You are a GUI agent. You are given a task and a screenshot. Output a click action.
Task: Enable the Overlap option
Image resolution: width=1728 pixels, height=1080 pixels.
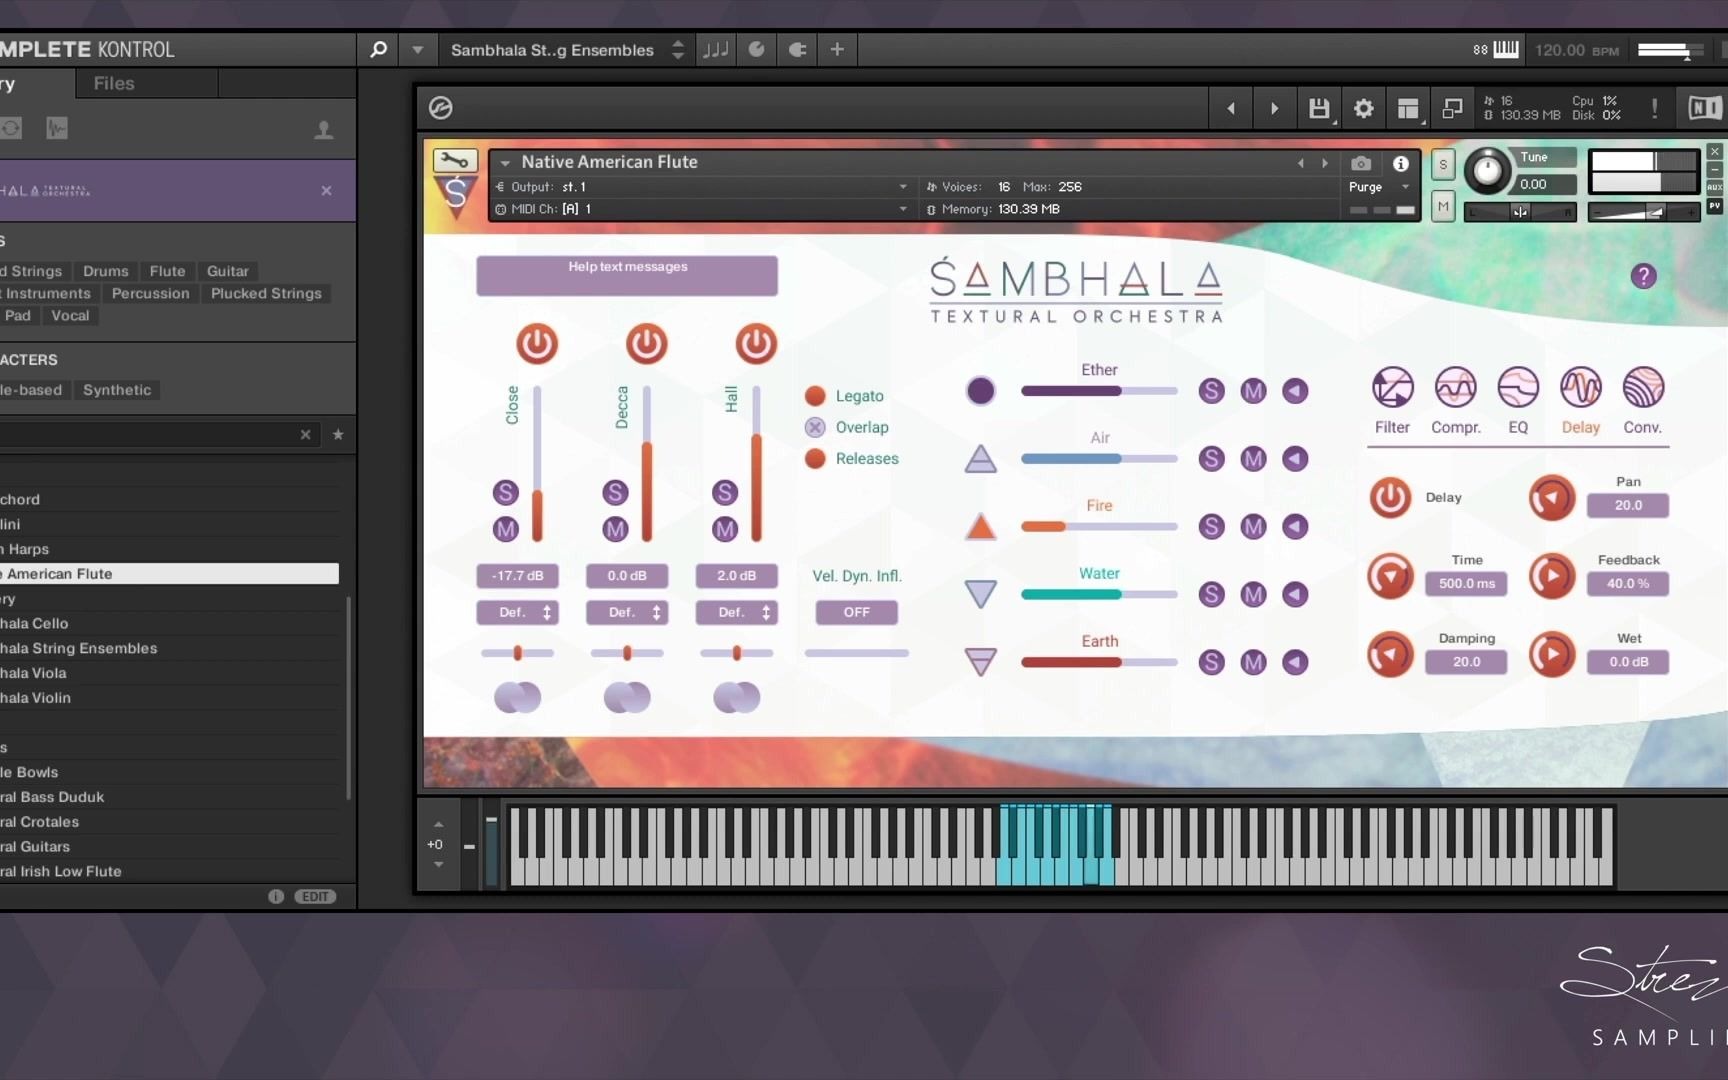815,427
